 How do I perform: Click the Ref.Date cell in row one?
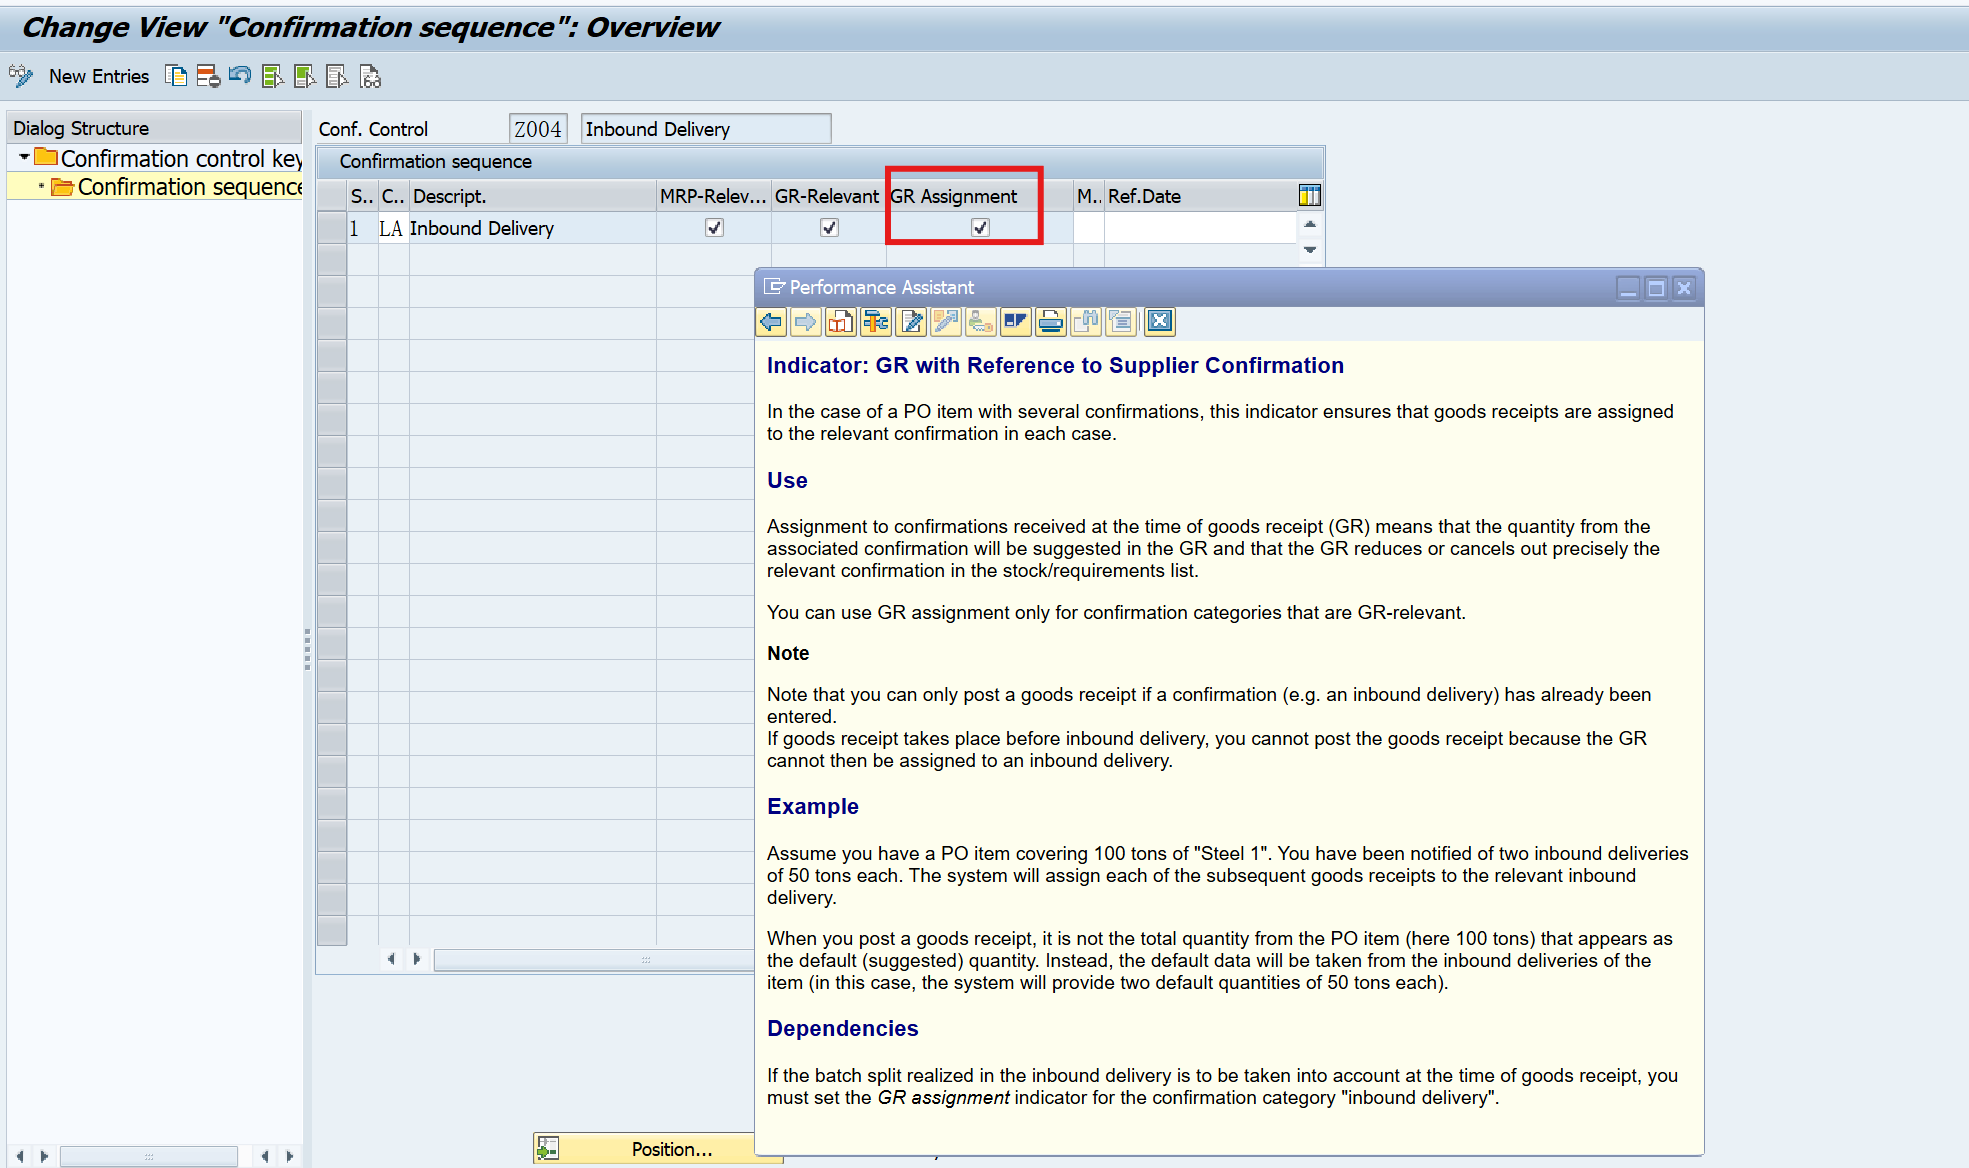[x=1199, y=228]
